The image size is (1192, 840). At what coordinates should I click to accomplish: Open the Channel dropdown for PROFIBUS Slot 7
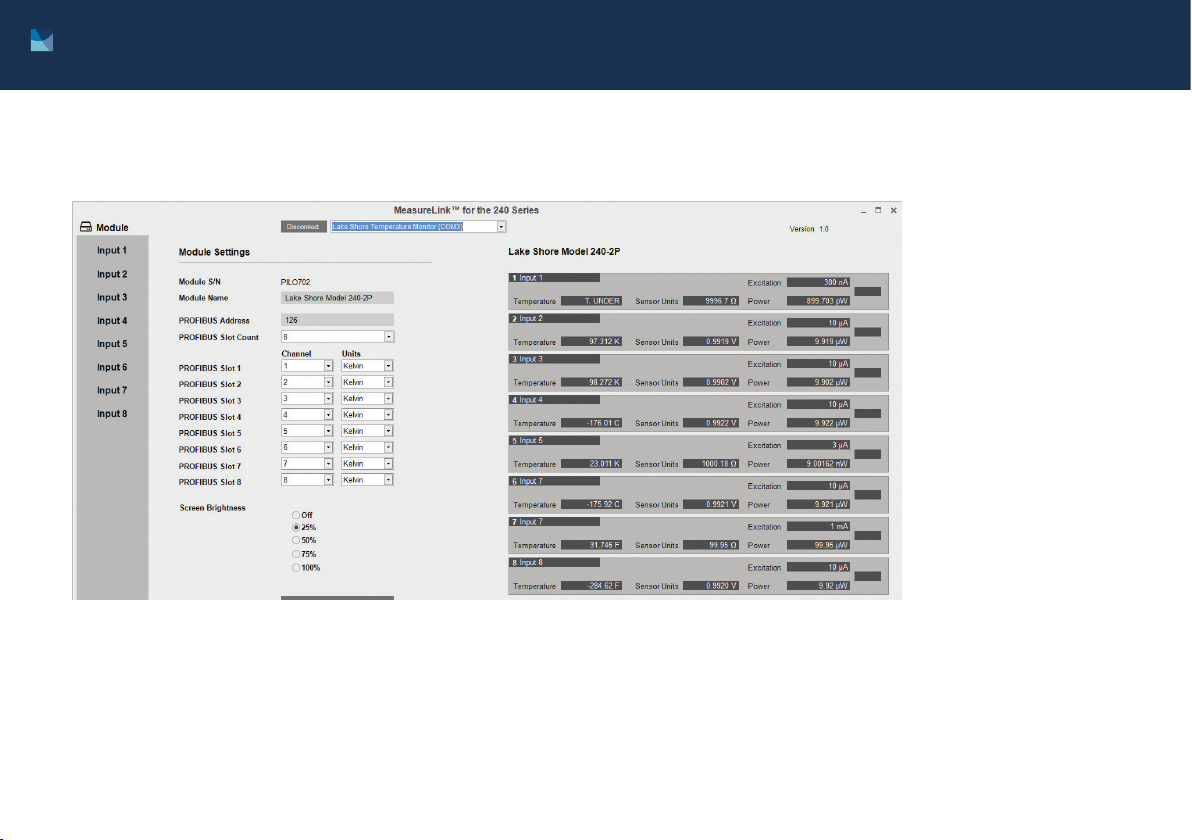[328, 464]
